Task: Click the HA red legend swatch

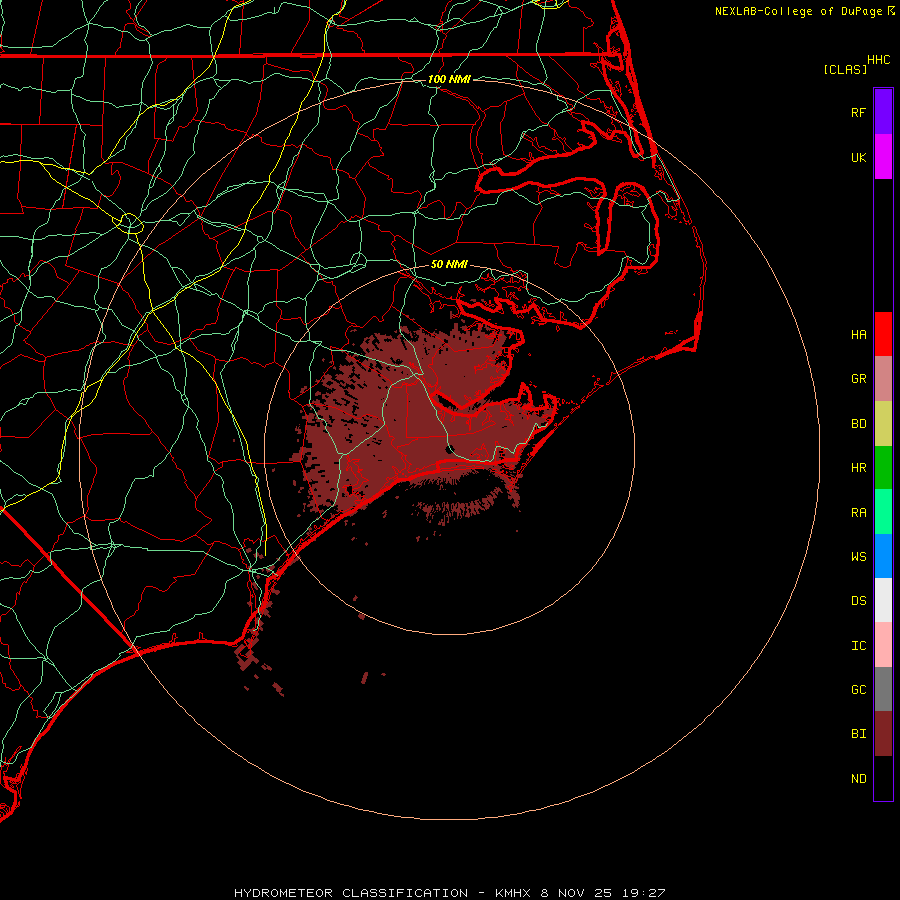Action: (x=883, y=334)
